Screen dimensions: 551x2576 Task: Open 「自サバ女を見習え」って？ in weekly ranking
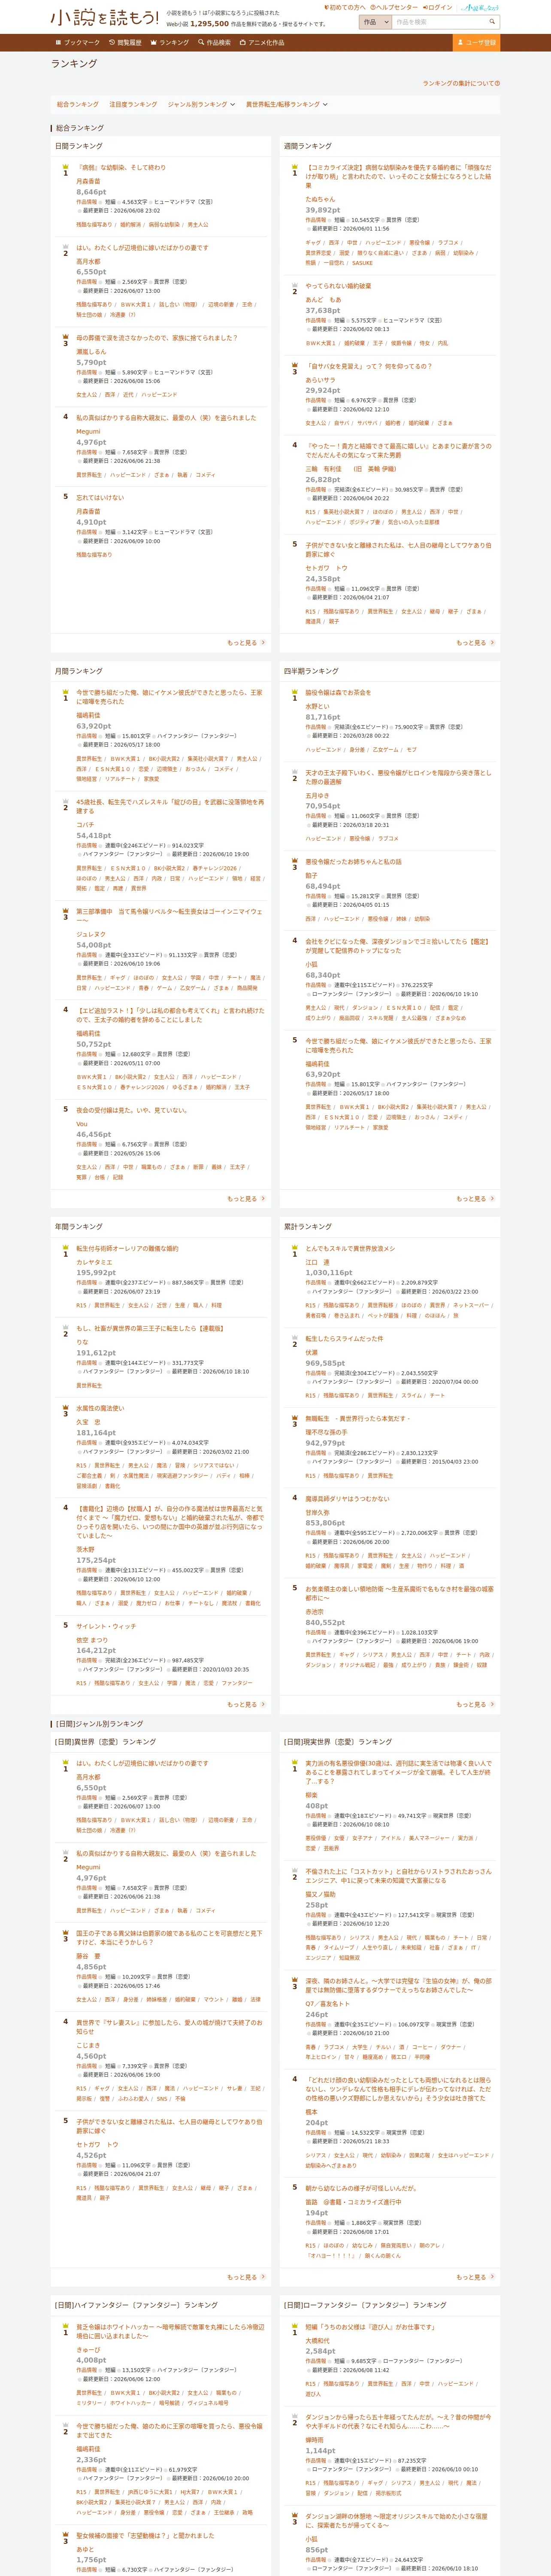369,366
